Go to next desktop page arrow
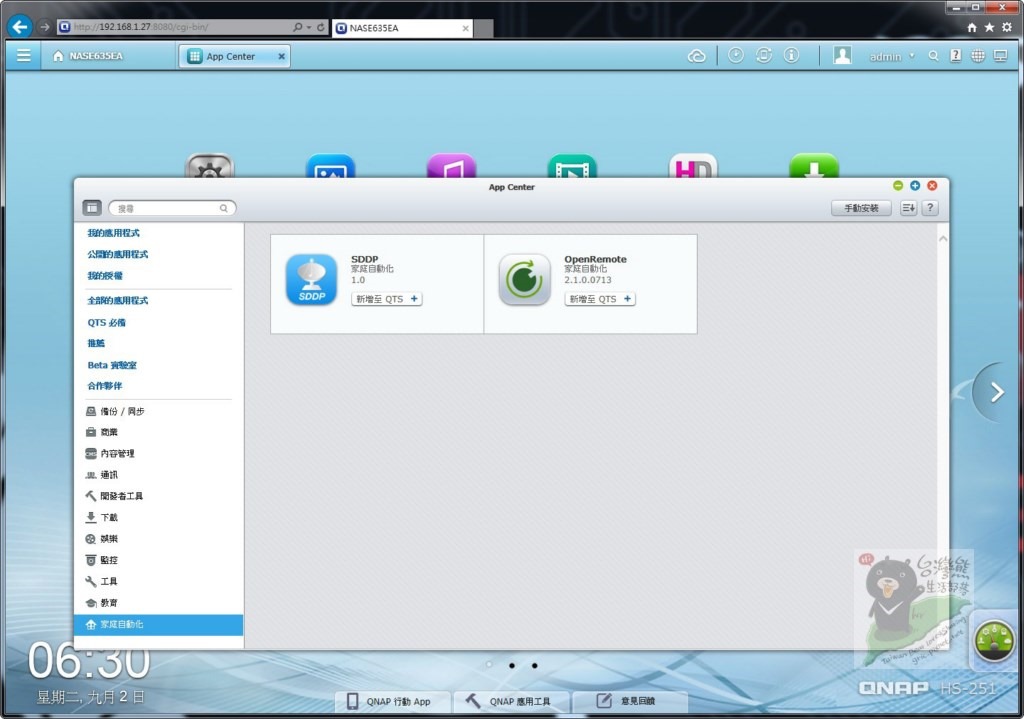The image size is (1024, 719). click(x=997, y=392)
